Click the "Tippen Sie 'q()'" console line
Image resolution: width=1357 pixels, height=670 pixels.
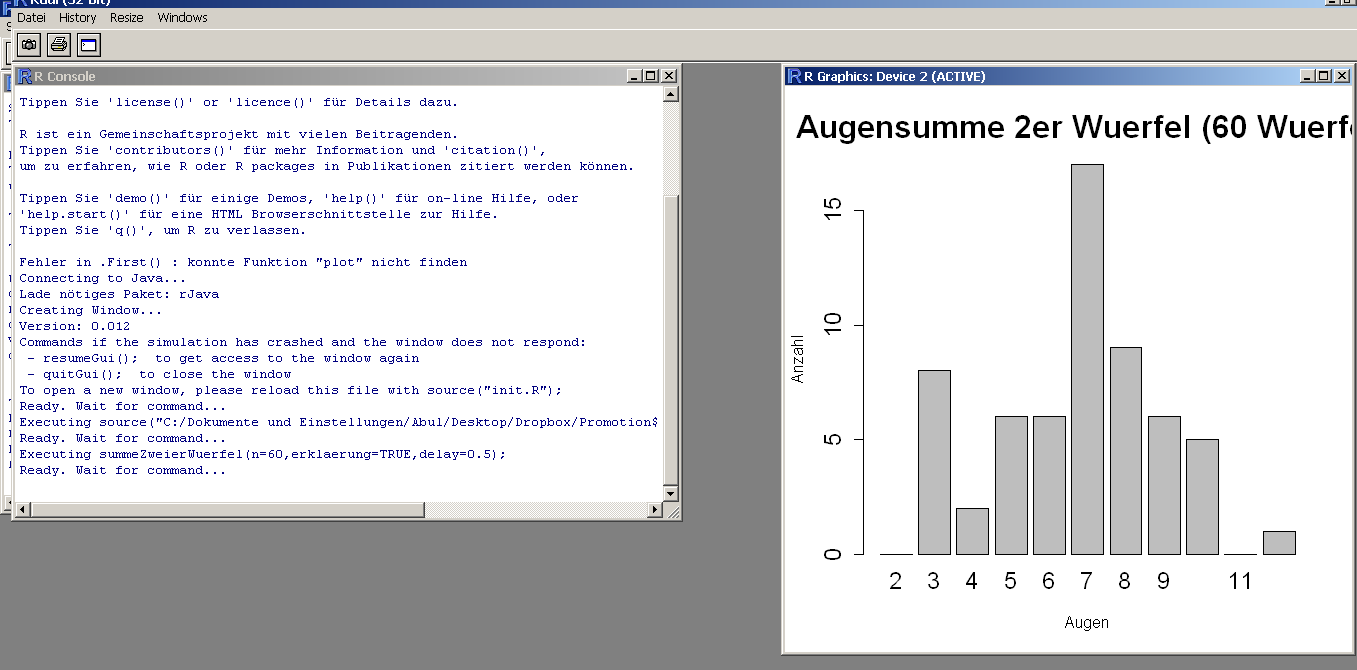pyautogui.click(x=163, y=230)
